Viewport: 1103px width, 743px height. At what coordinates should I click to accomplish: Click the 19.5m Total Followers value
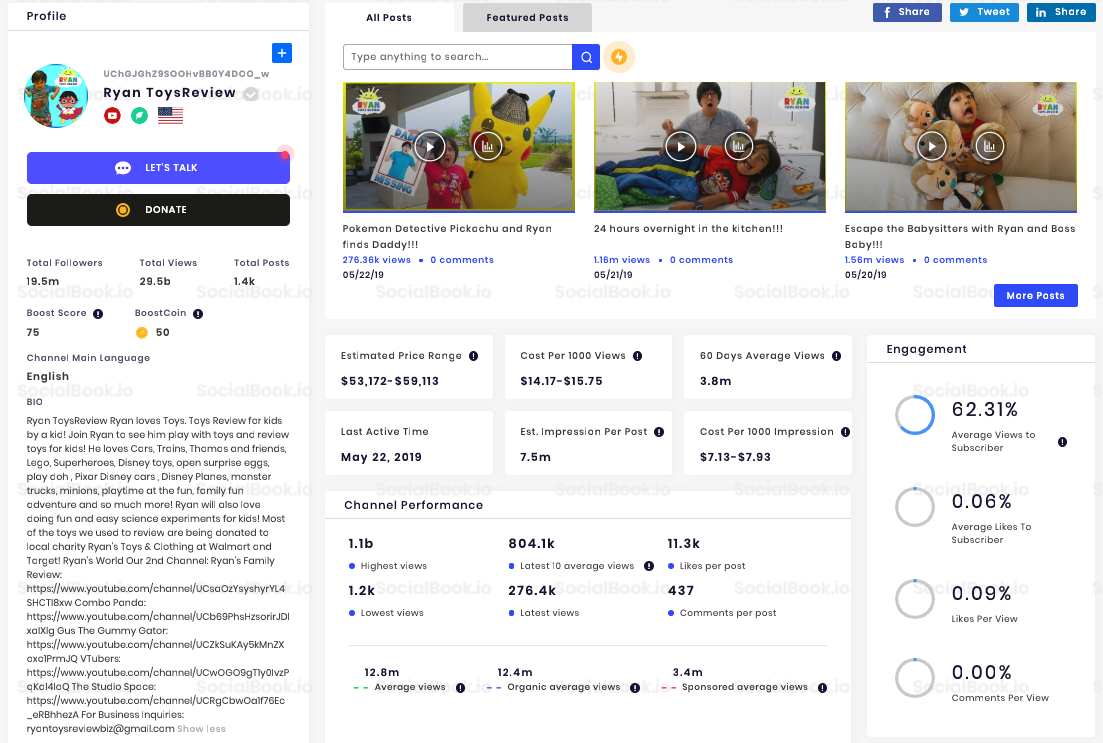(43, 281)
